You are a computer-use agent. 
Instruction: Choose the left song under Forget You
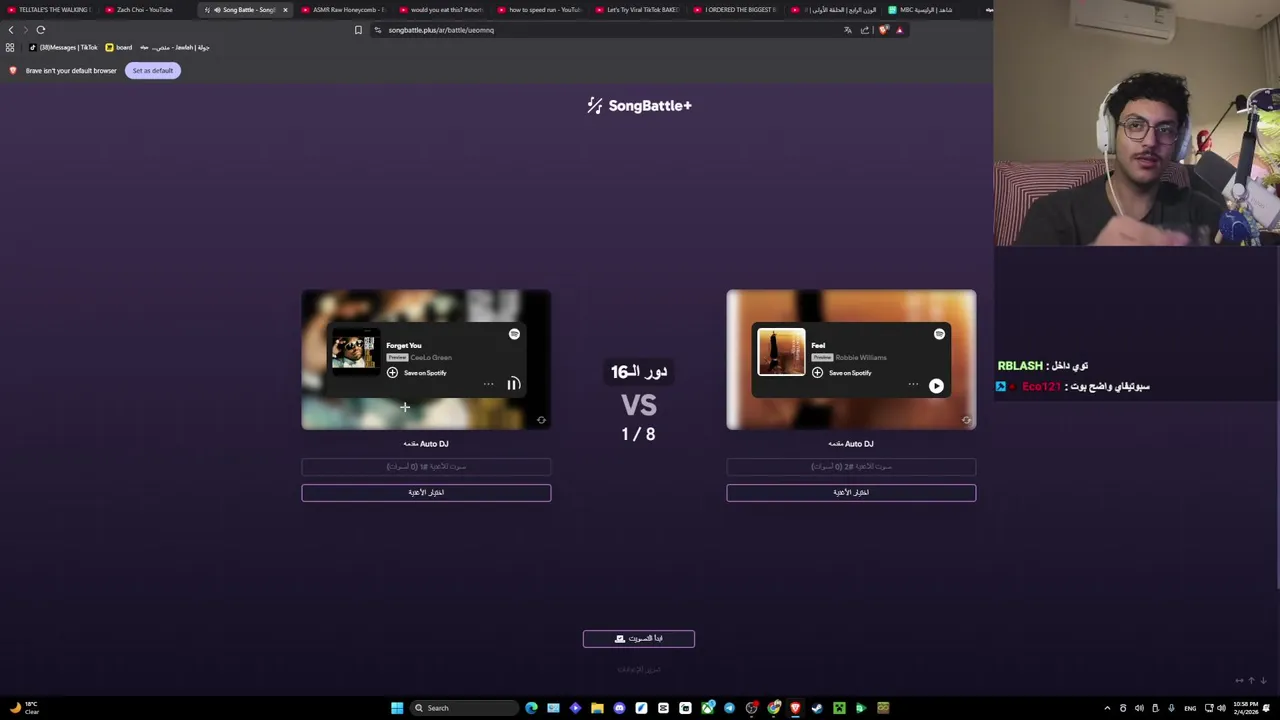[426, 492]
